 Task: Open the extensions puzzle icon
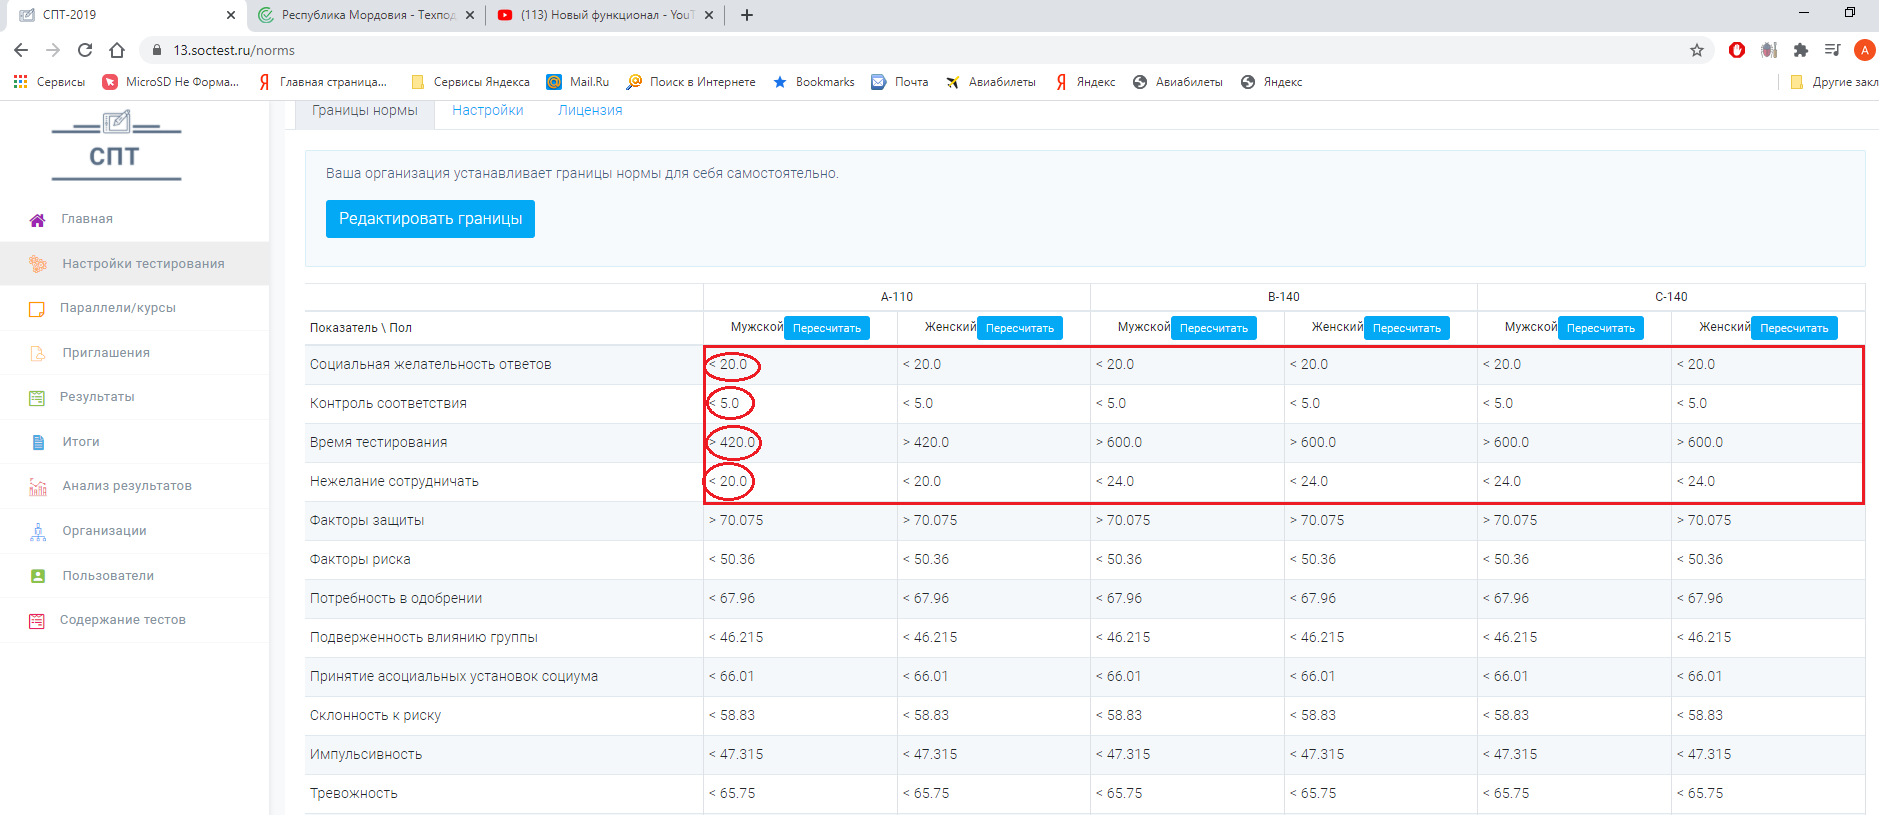pos(1801,50)
